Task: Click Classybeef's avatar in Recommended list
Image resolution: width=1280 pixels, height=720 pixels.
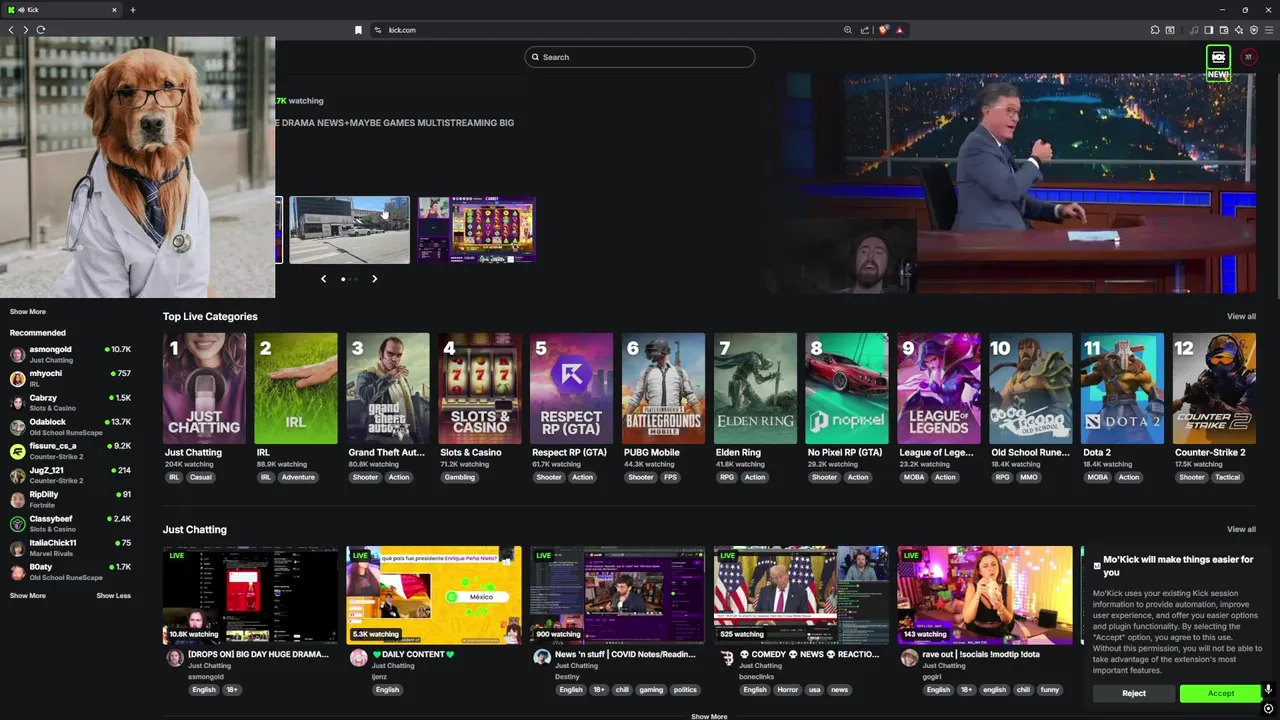Action: pyautogui.click(x=17, y=524)
